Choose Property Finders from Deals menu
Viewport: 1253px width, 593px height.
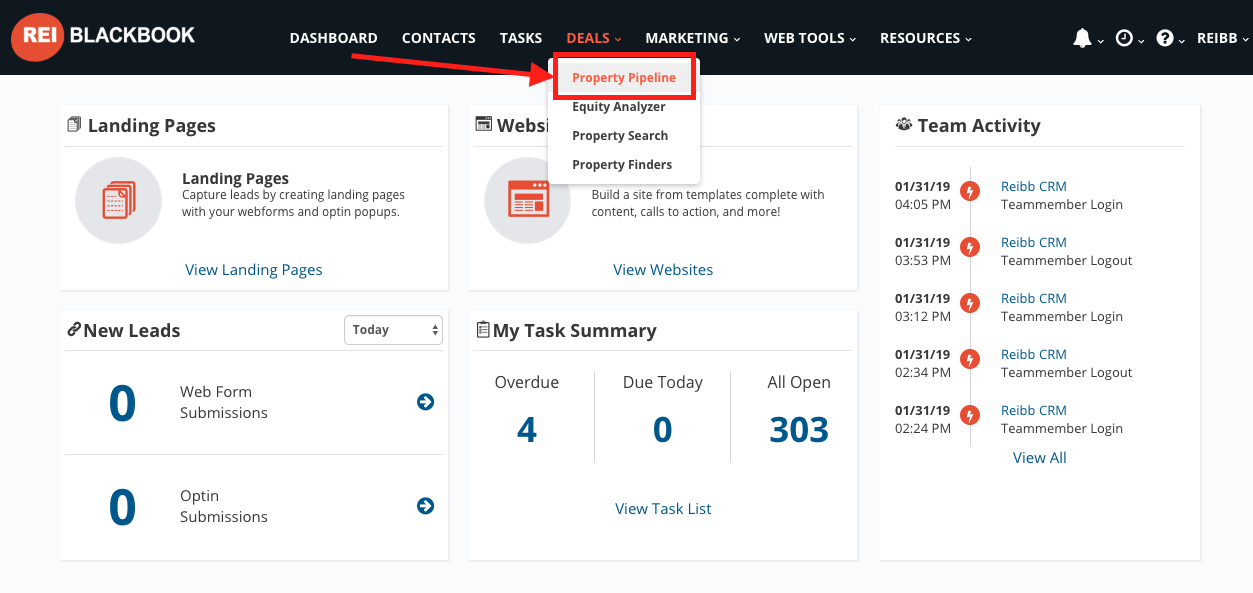622,165
